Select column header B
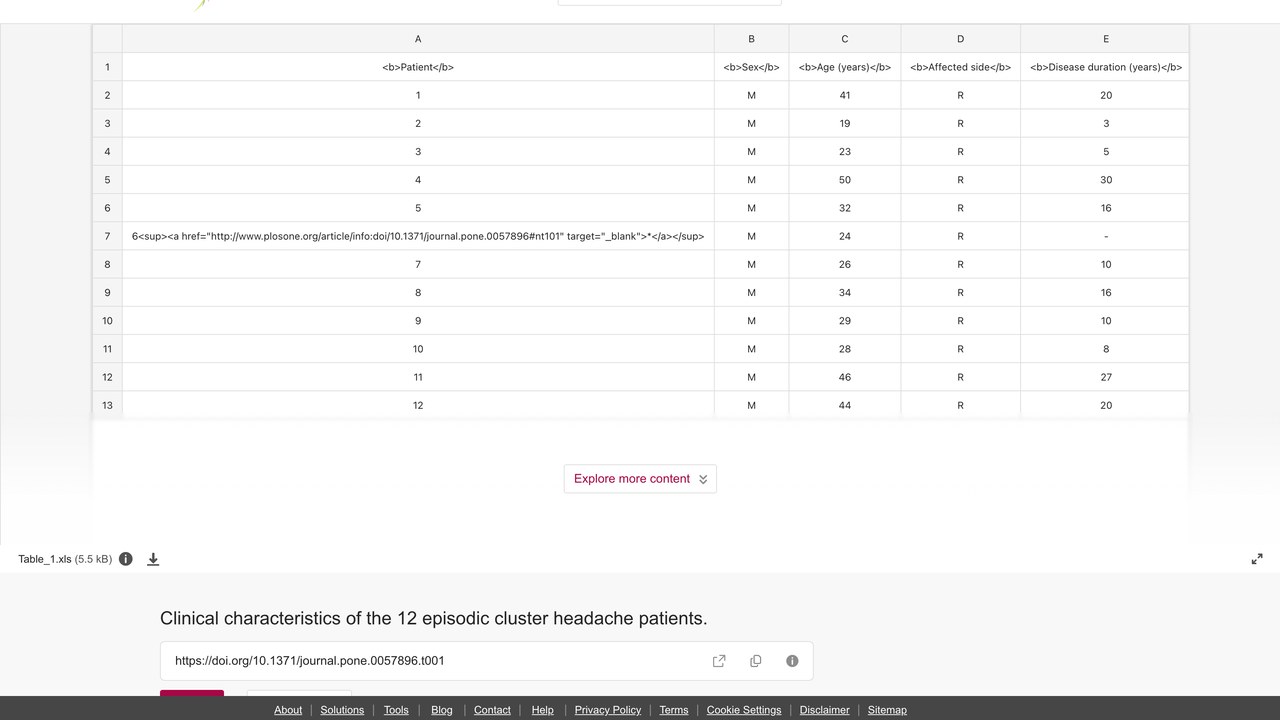 [x=751, y=39]
